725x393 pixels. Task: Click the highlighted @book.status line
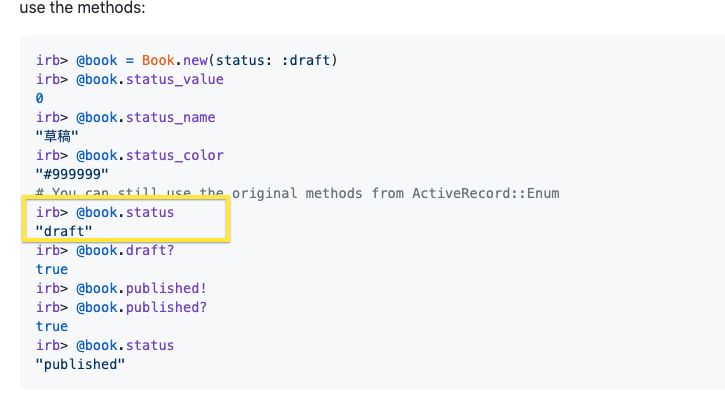pos(105,212)
